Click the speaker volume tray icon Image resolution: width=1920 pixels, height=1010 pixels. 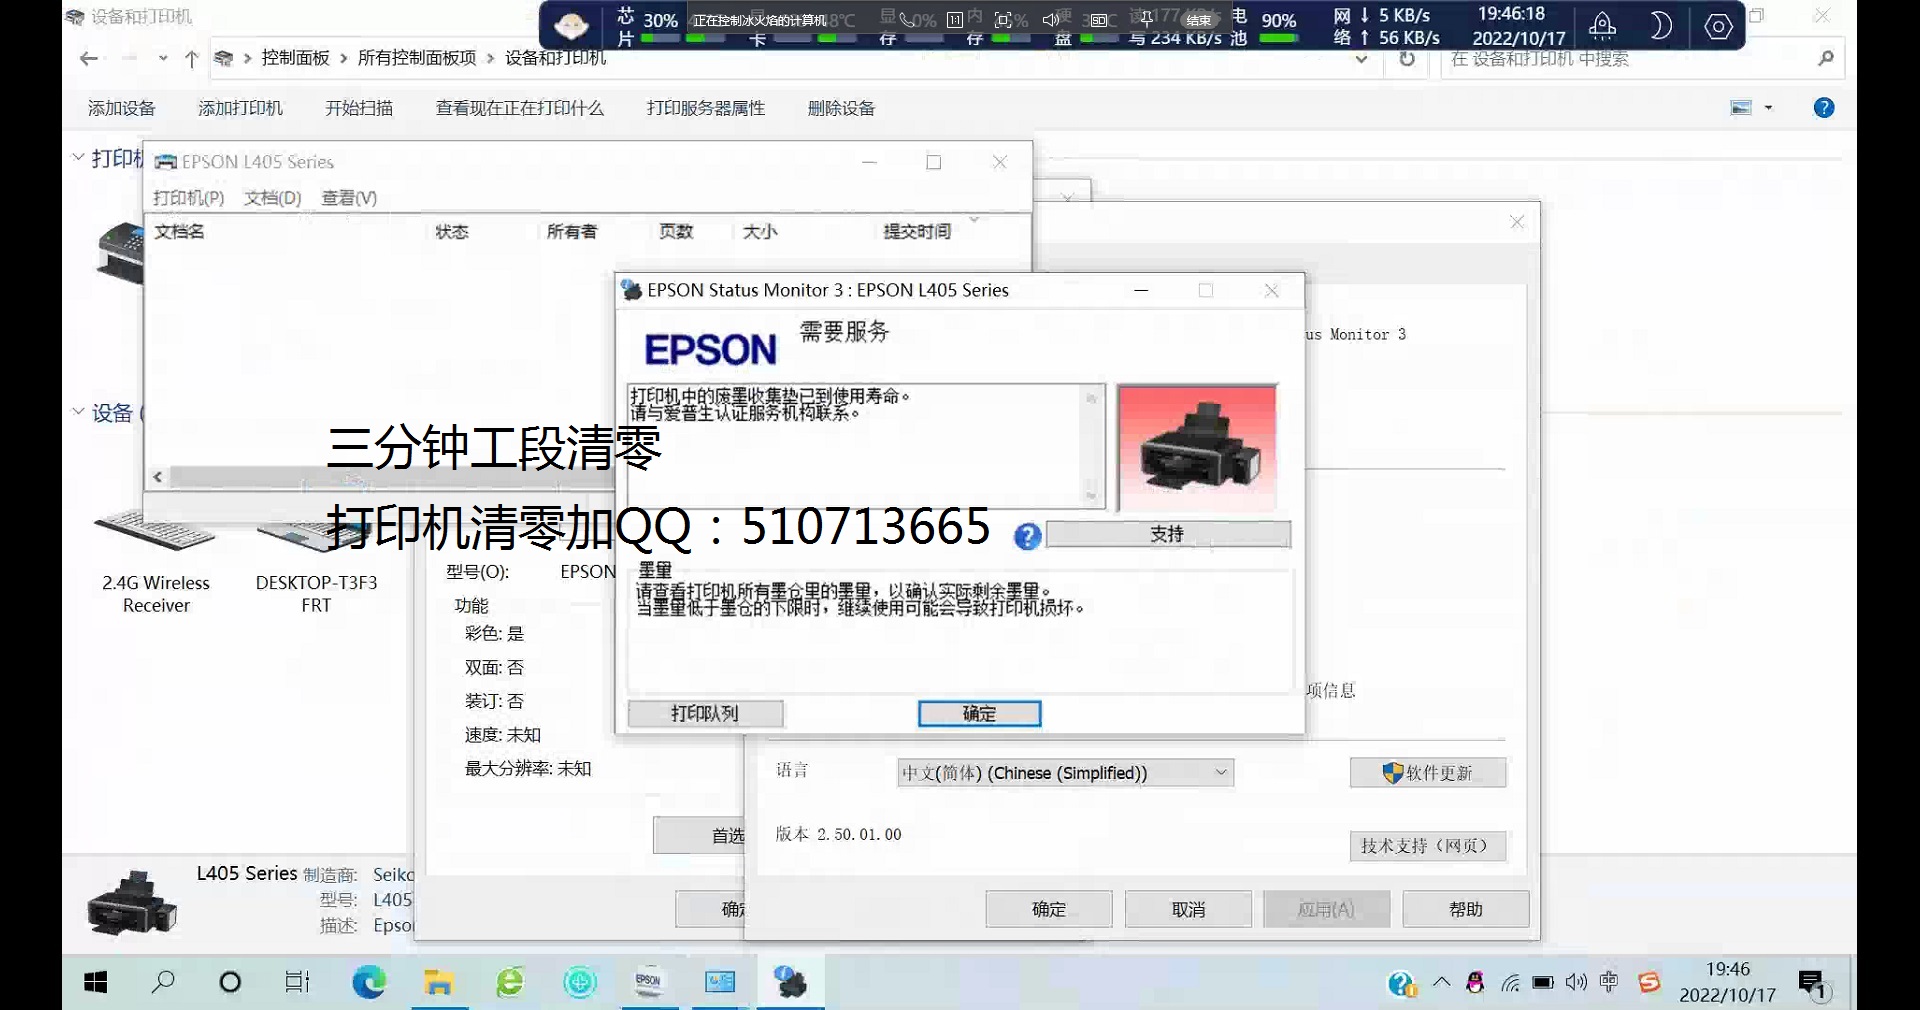[1576, 983]
